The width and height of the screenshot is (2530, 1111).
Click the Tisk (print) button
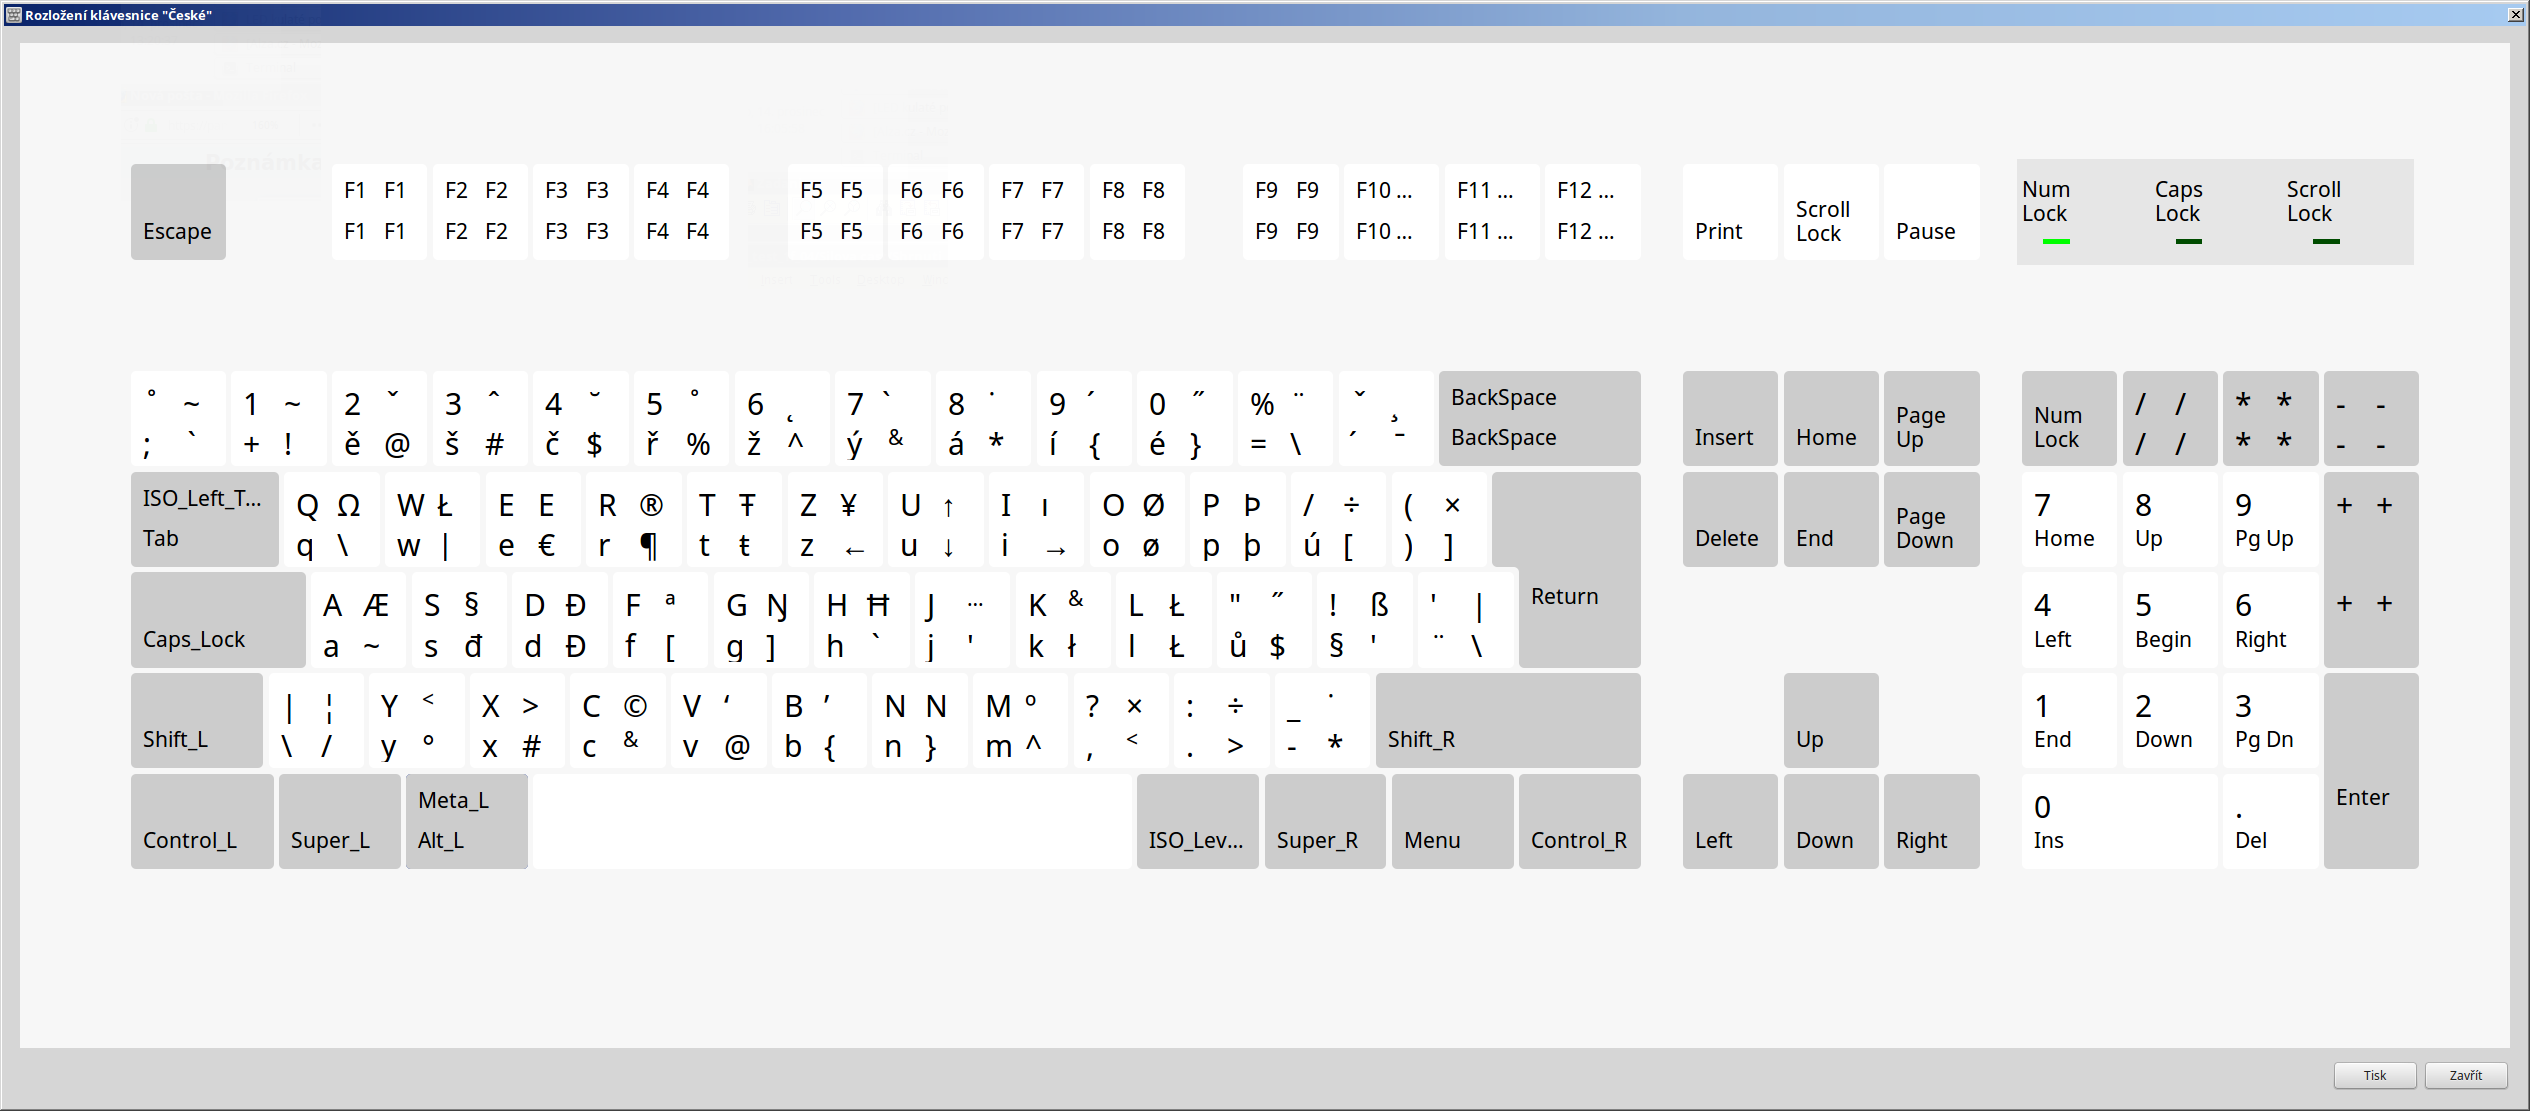2374,1075
